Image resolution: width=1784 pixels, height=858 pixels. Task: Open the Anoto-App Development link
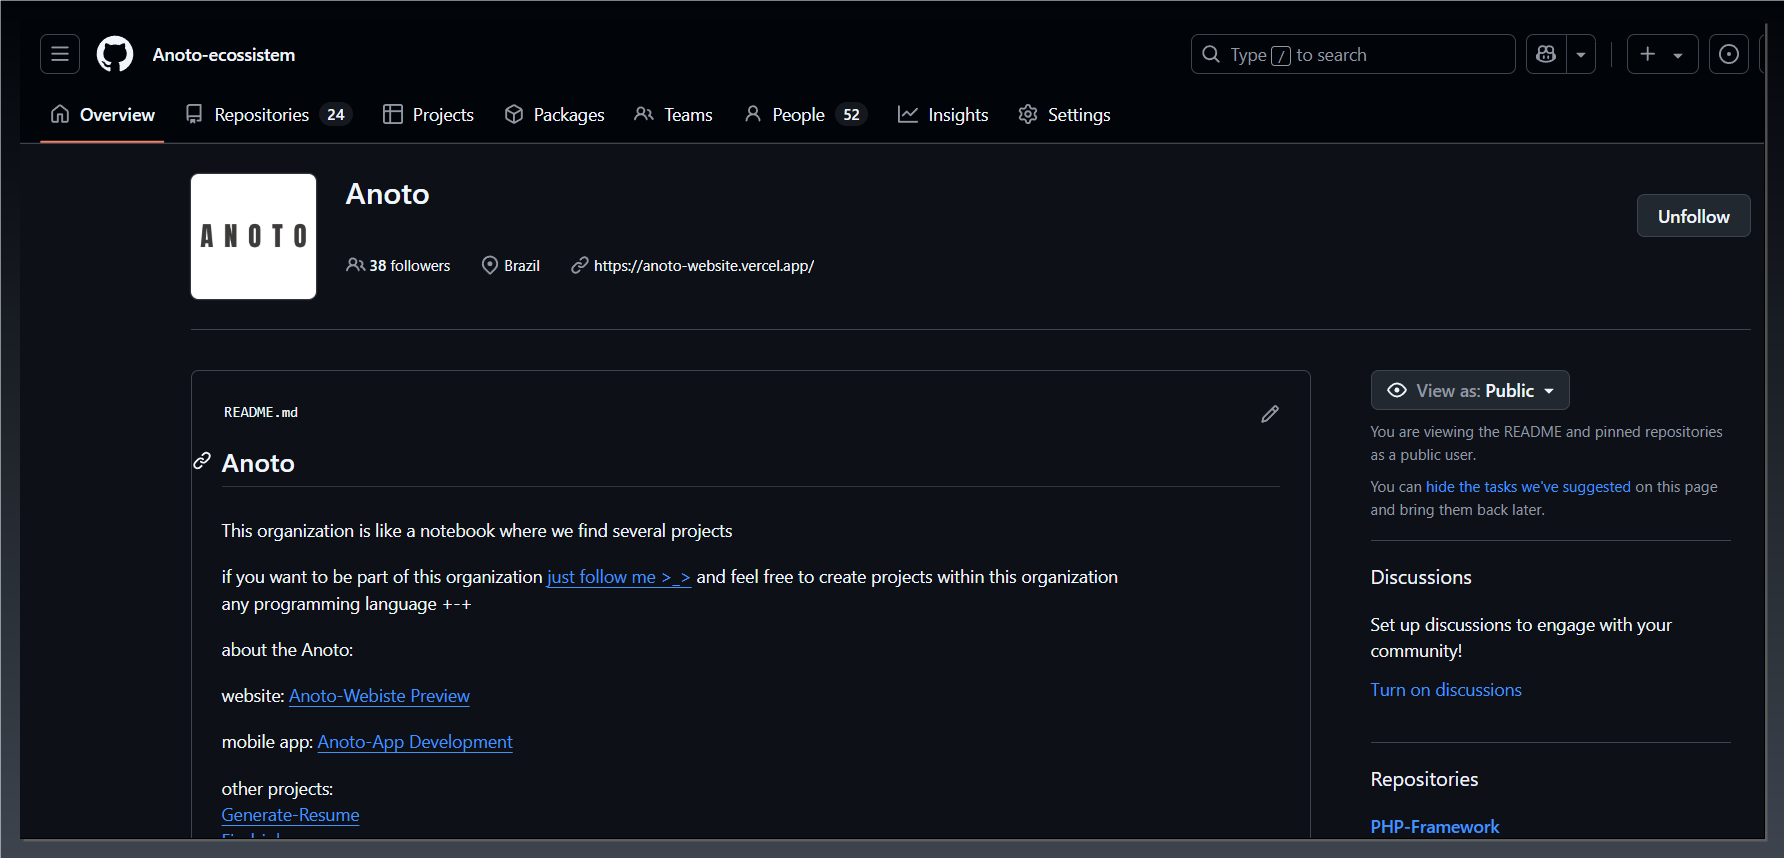(415, 742)
